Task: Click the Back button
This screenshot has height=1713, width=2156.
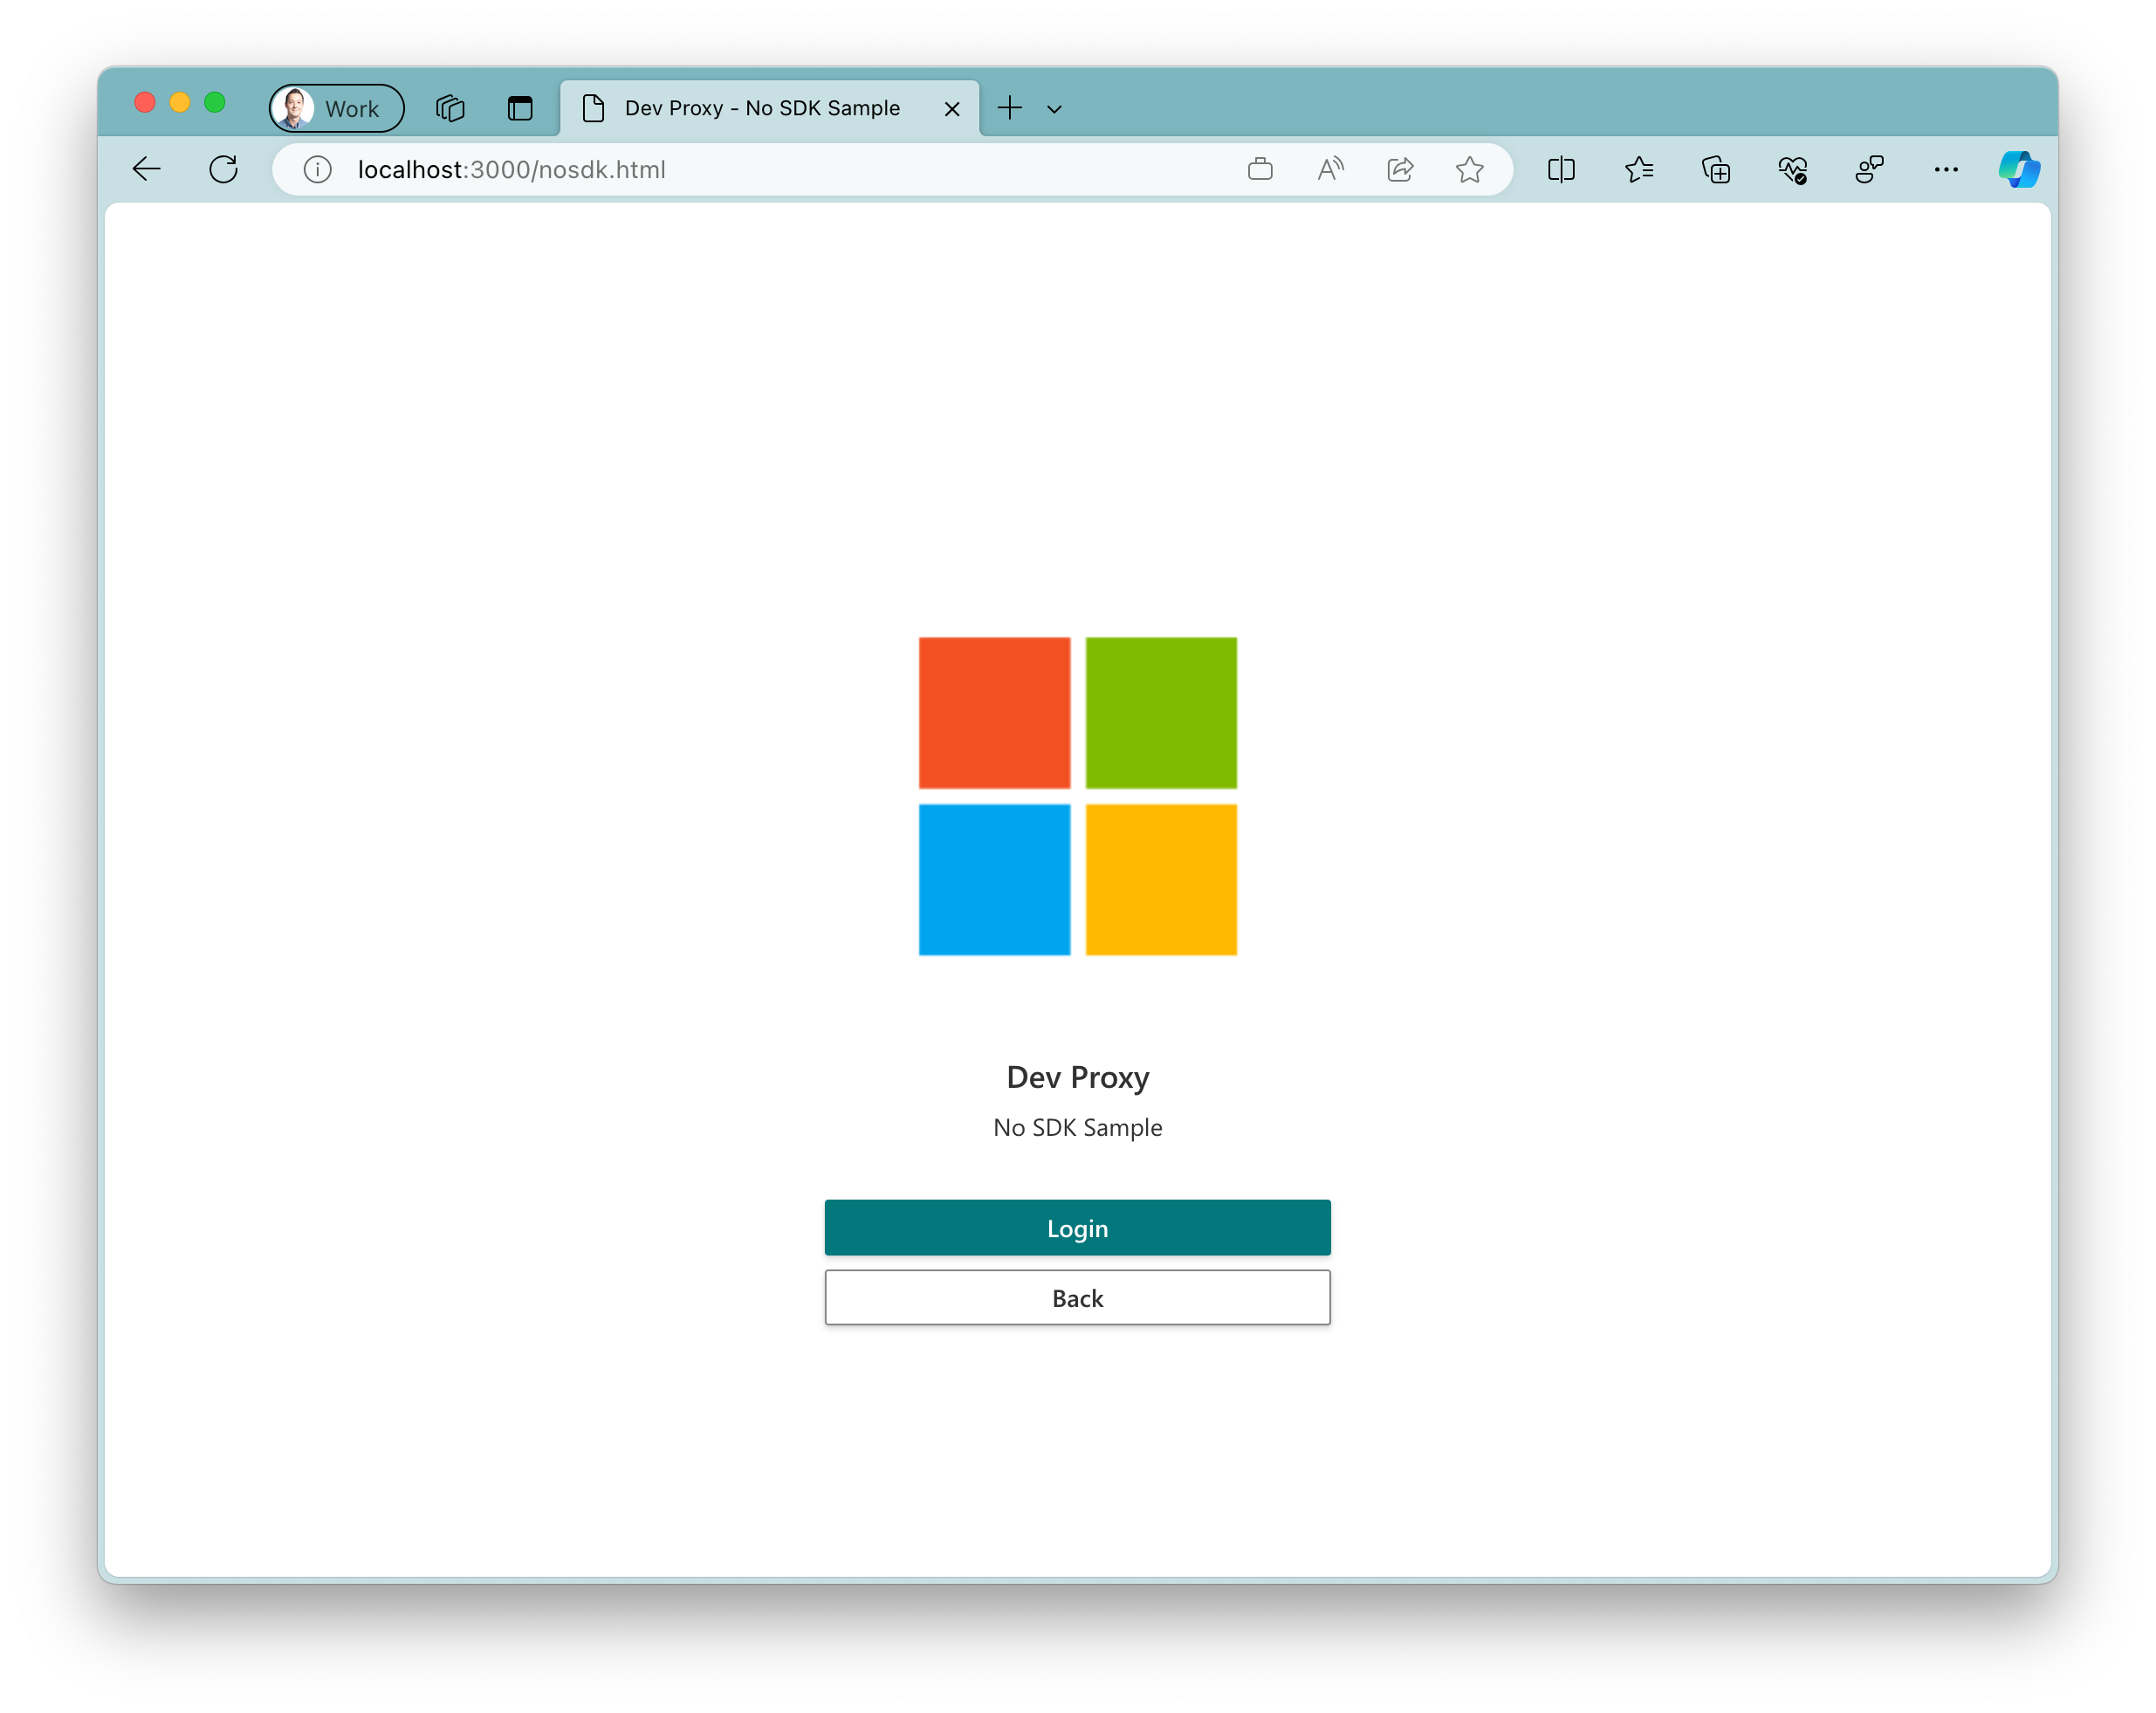Action: pyautogui.click(x=1078, y=1297)
